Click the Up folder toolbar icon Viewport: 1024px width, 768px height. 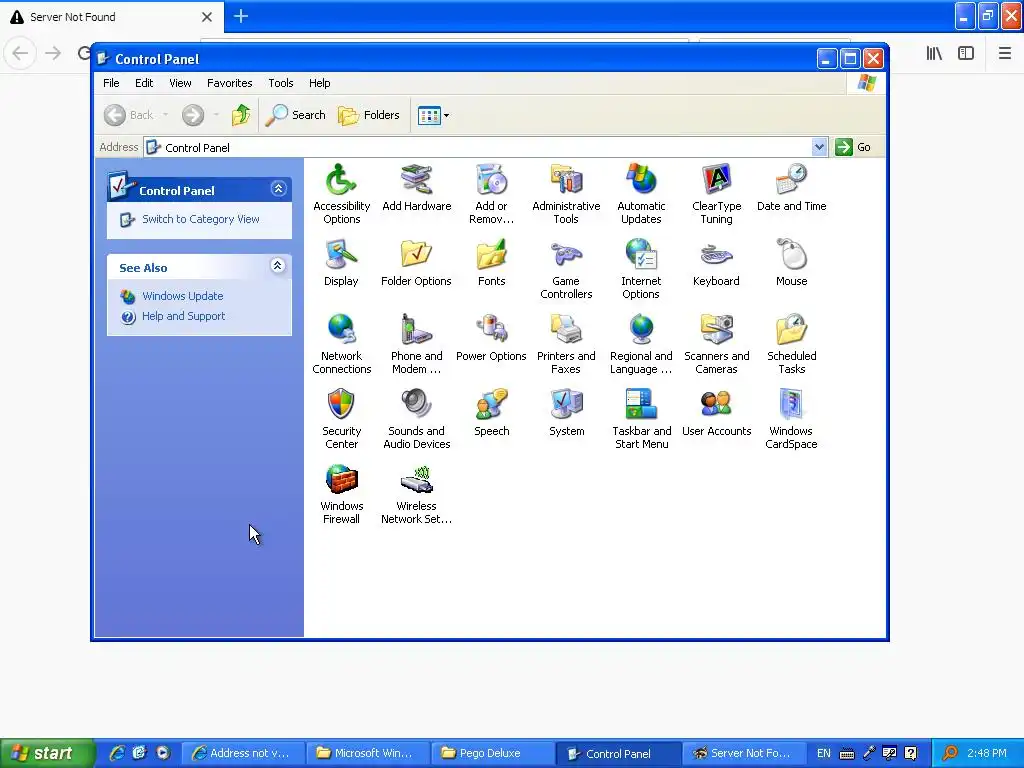pos(241,115)
